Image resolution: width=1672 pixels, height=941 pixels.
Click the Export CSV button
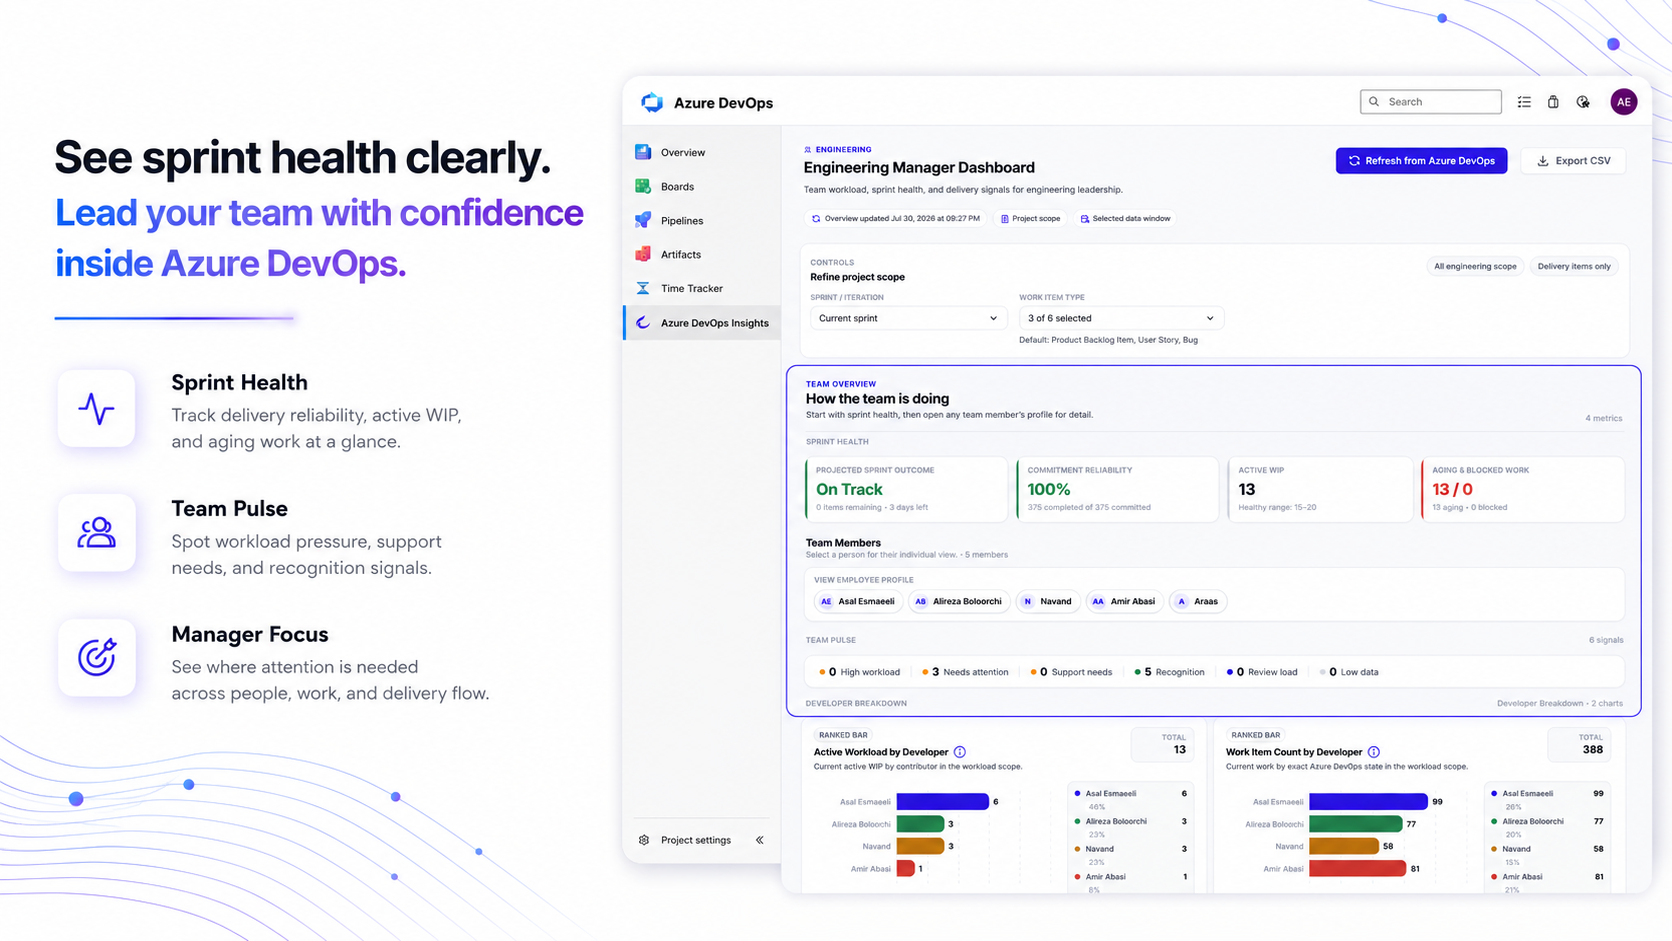1573,161
